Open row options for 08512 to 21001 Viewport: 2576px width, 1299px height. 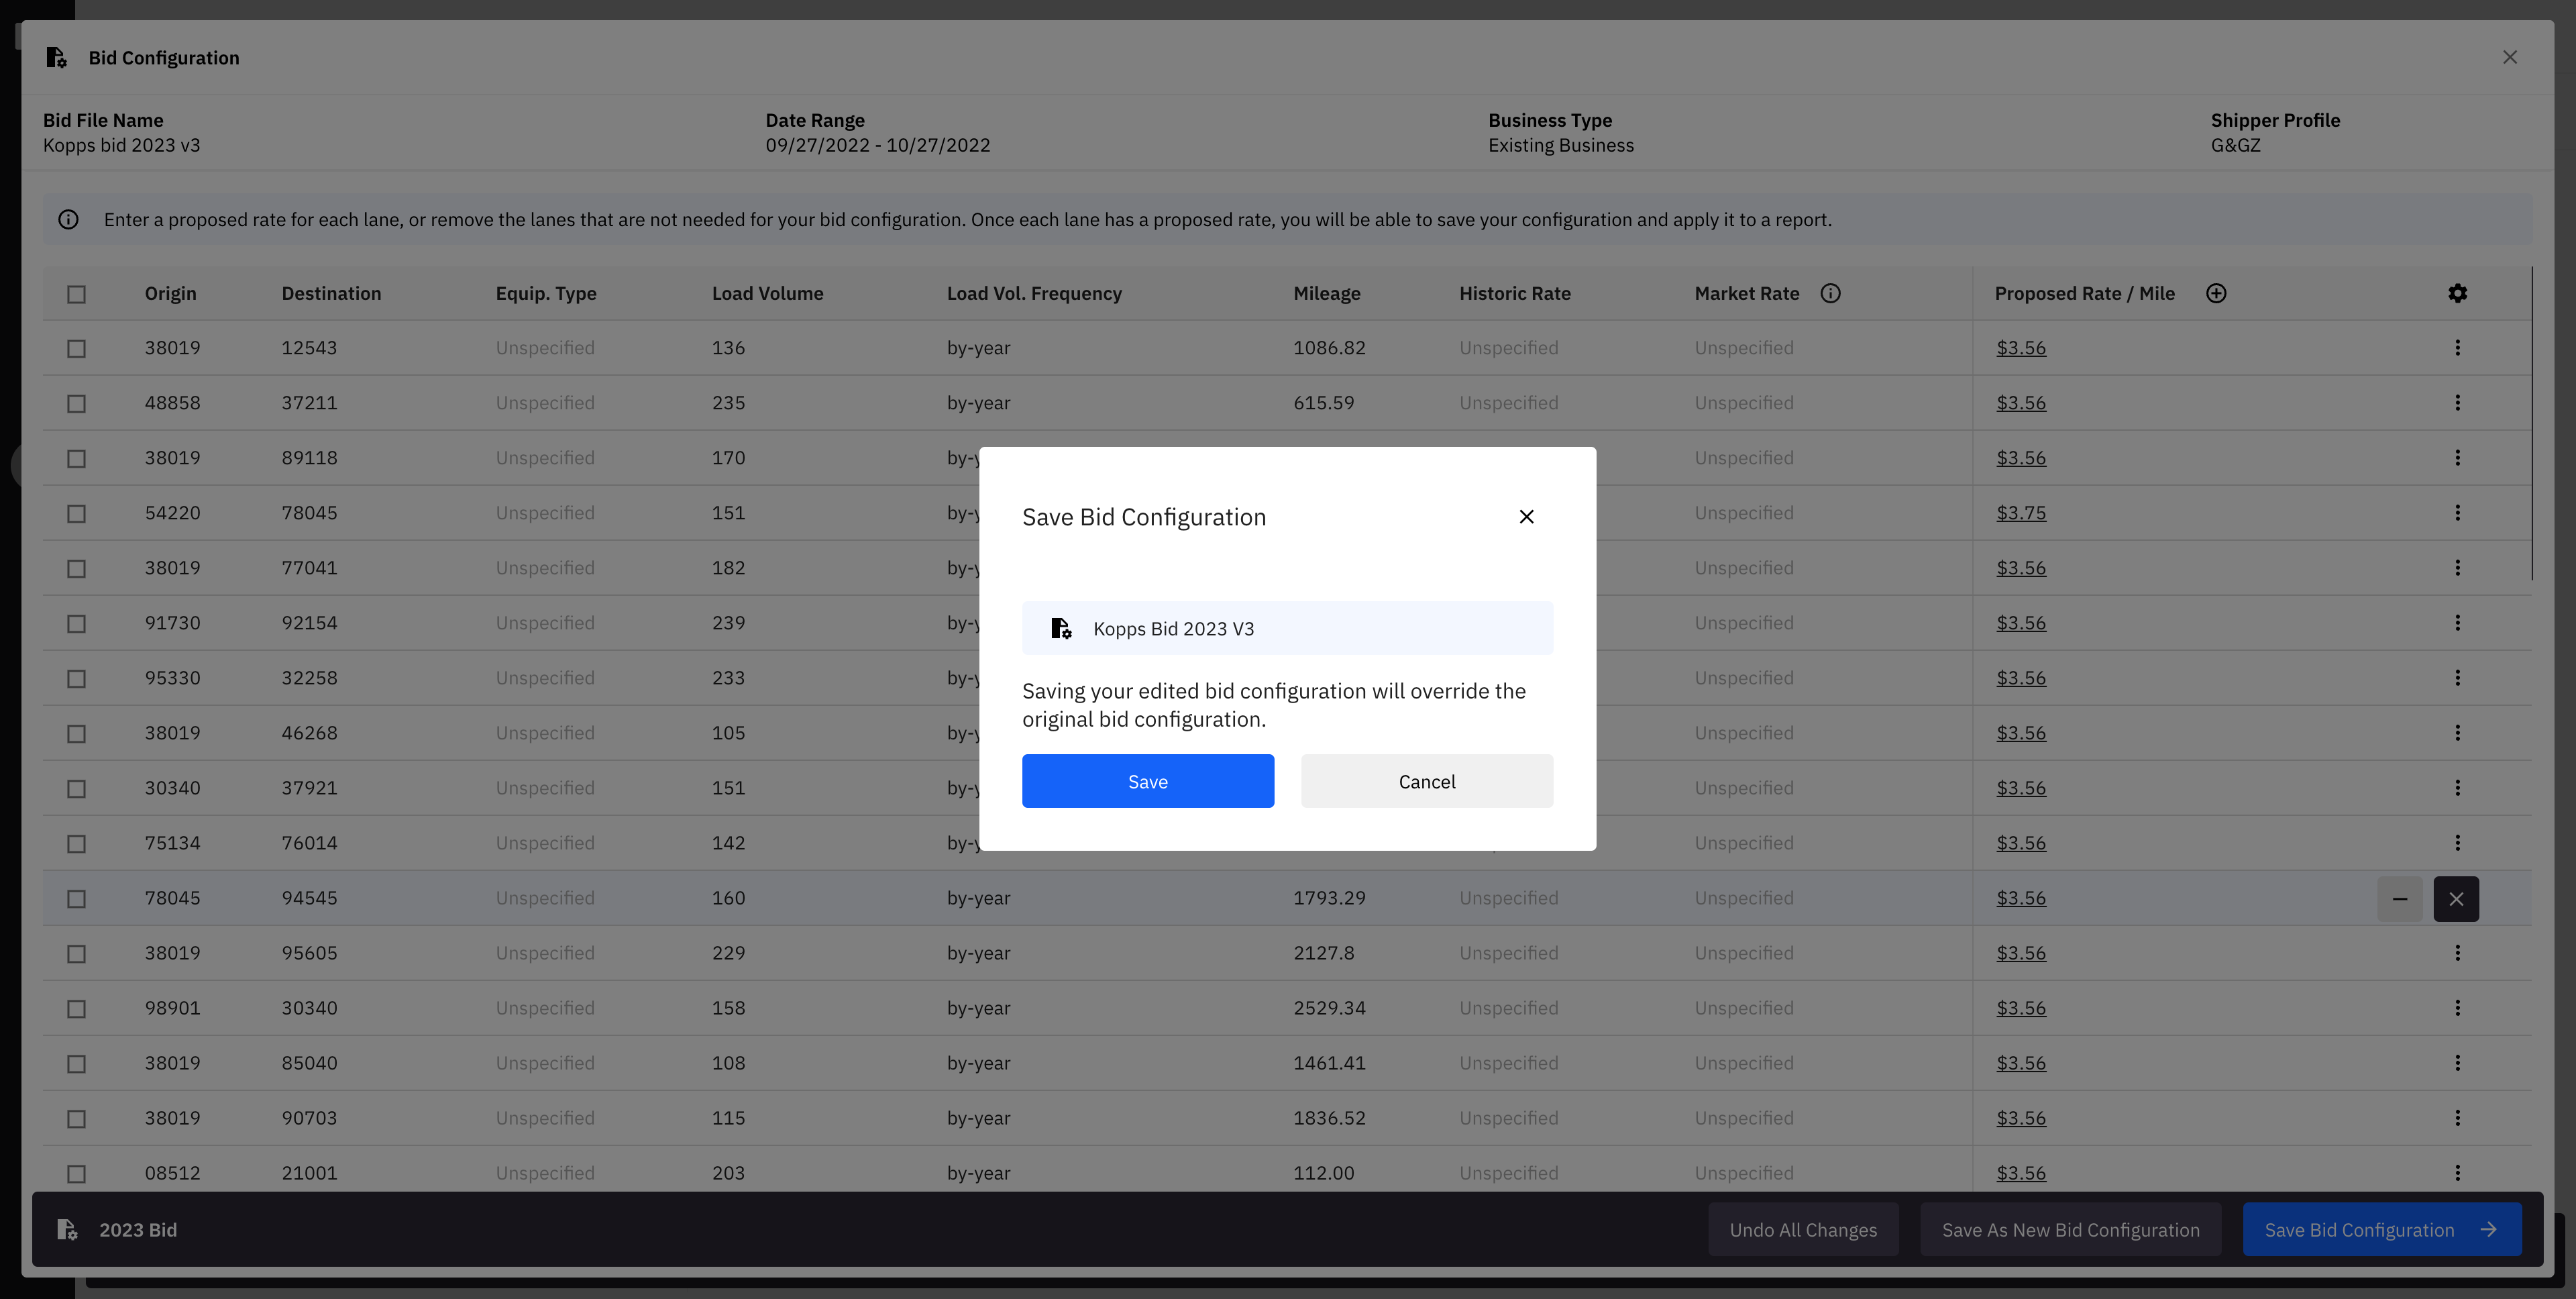tap(2457, 1172)
